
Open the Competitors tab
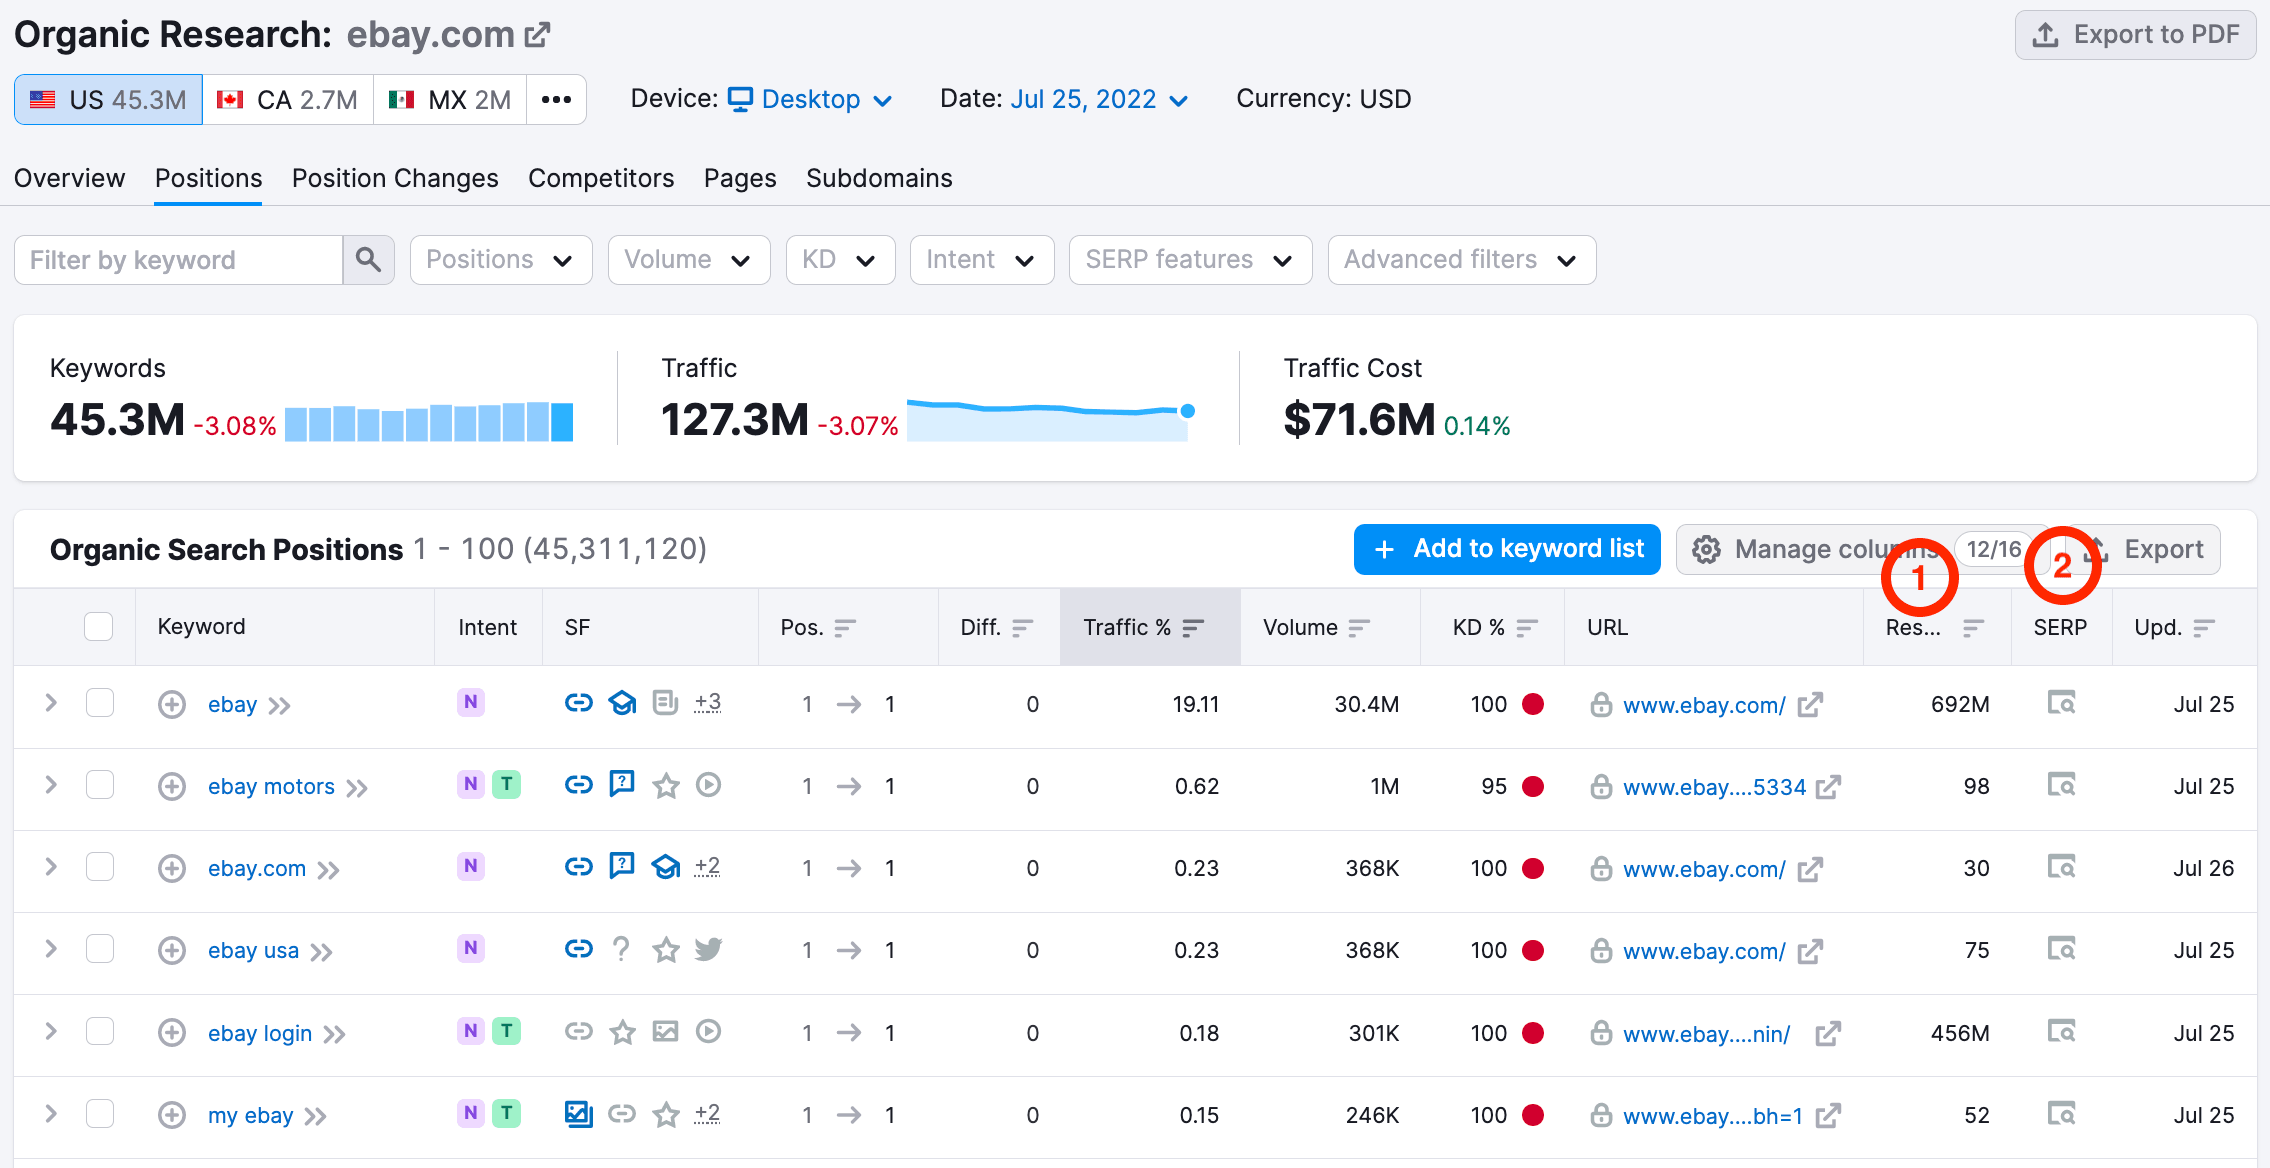(601, 178)
